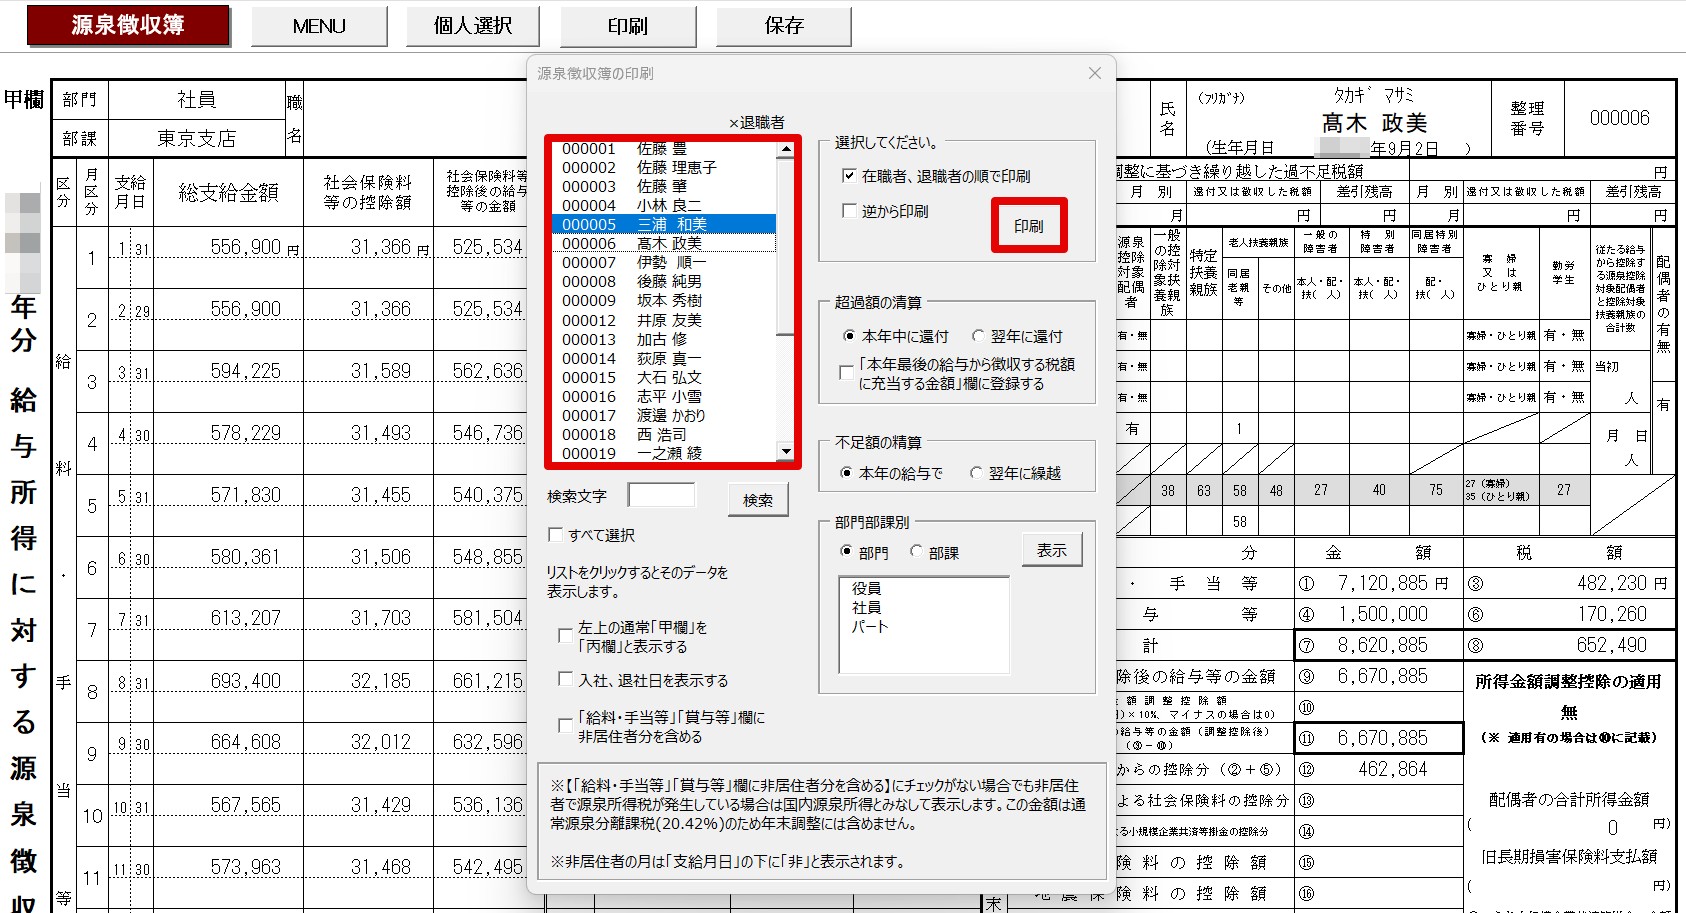
Task: Enable 逆から印刷 checkbox
Action: point(849,211)
